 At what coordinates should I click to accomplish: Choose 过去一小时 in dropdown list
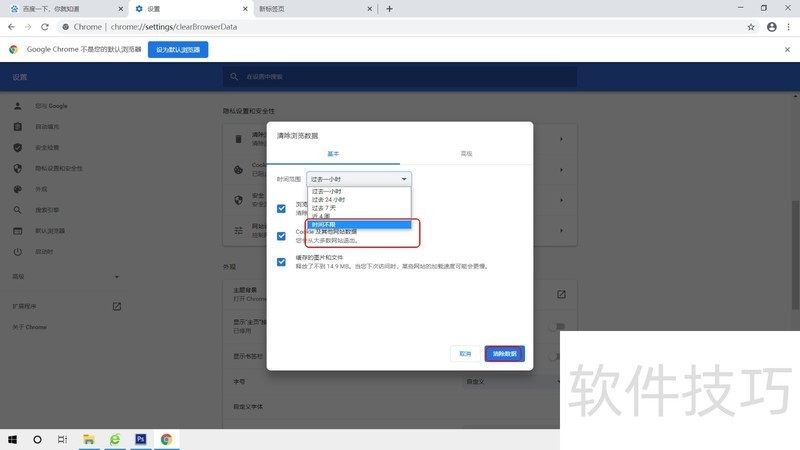pos(359,191)
